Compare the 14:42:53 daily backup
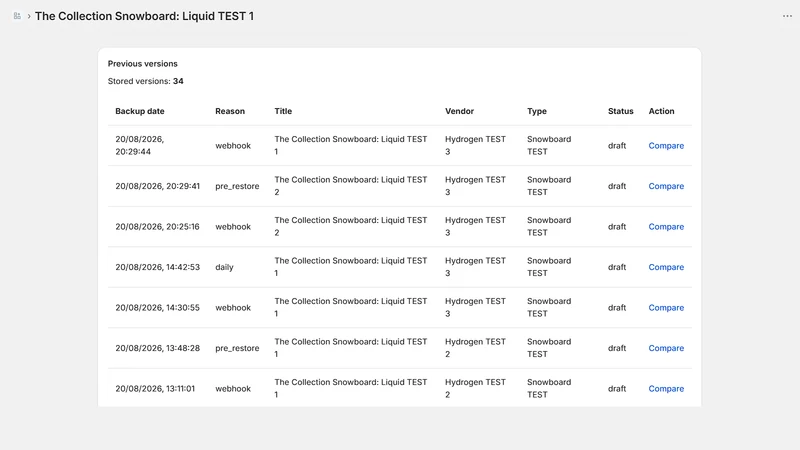800x450 pixels. click(666, 267)
